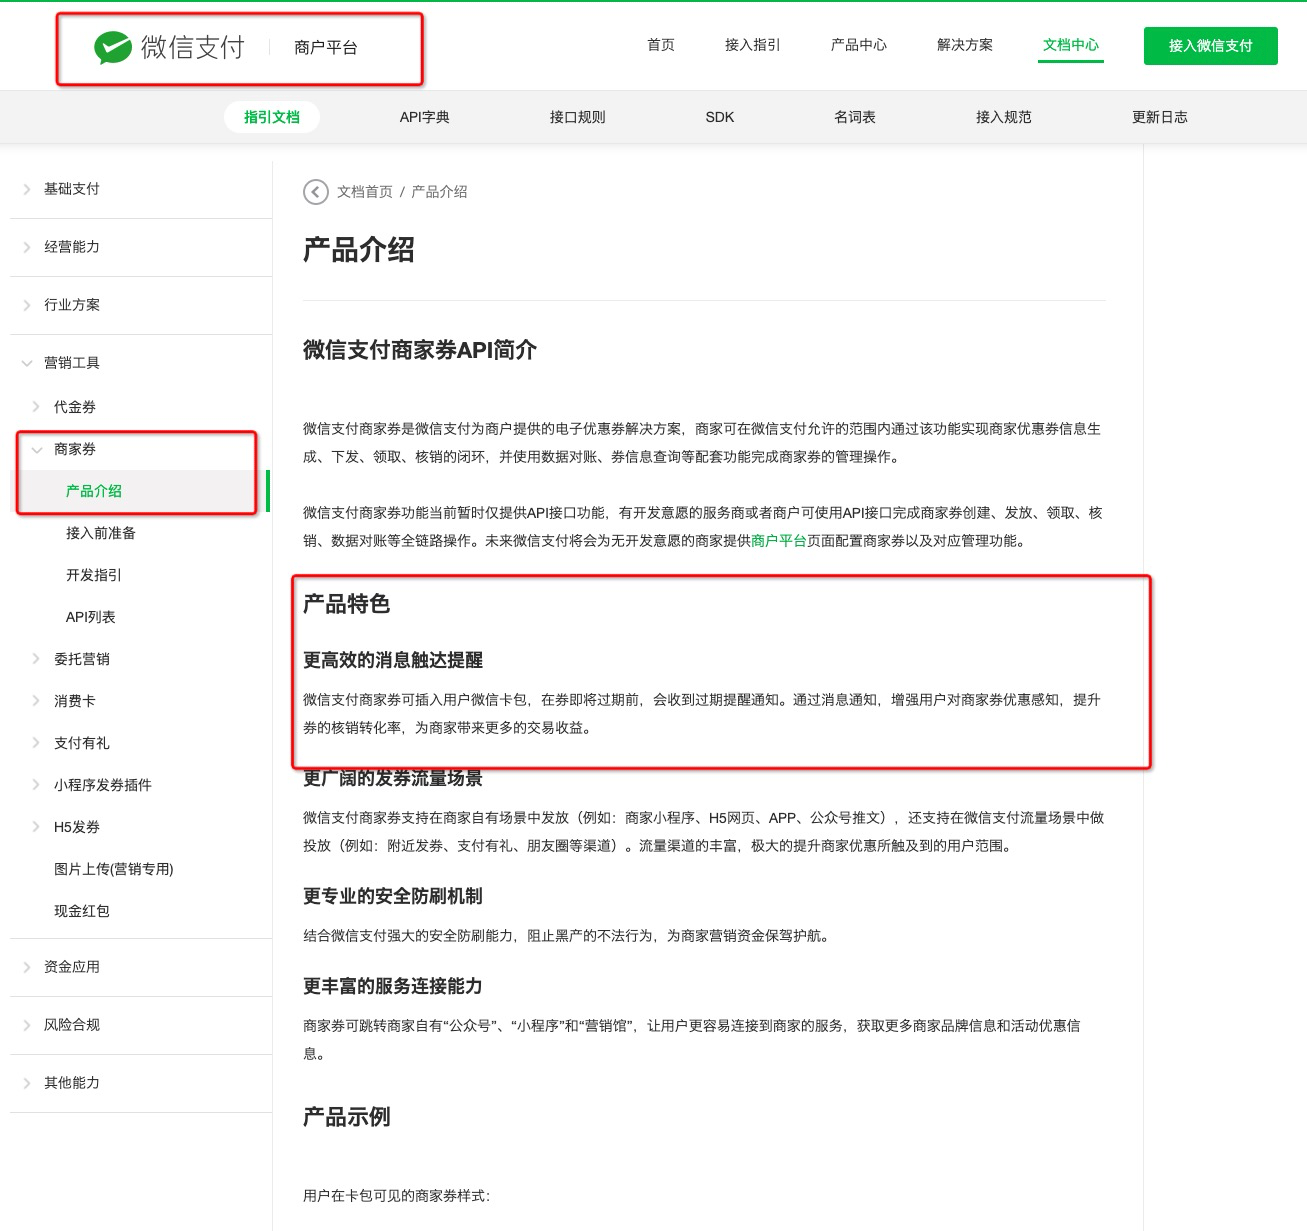This screenshot has width=1307, height=1231.
Task: Collapse the 营销工具 sidebar section chevron
Action: (x=27, y=363)
